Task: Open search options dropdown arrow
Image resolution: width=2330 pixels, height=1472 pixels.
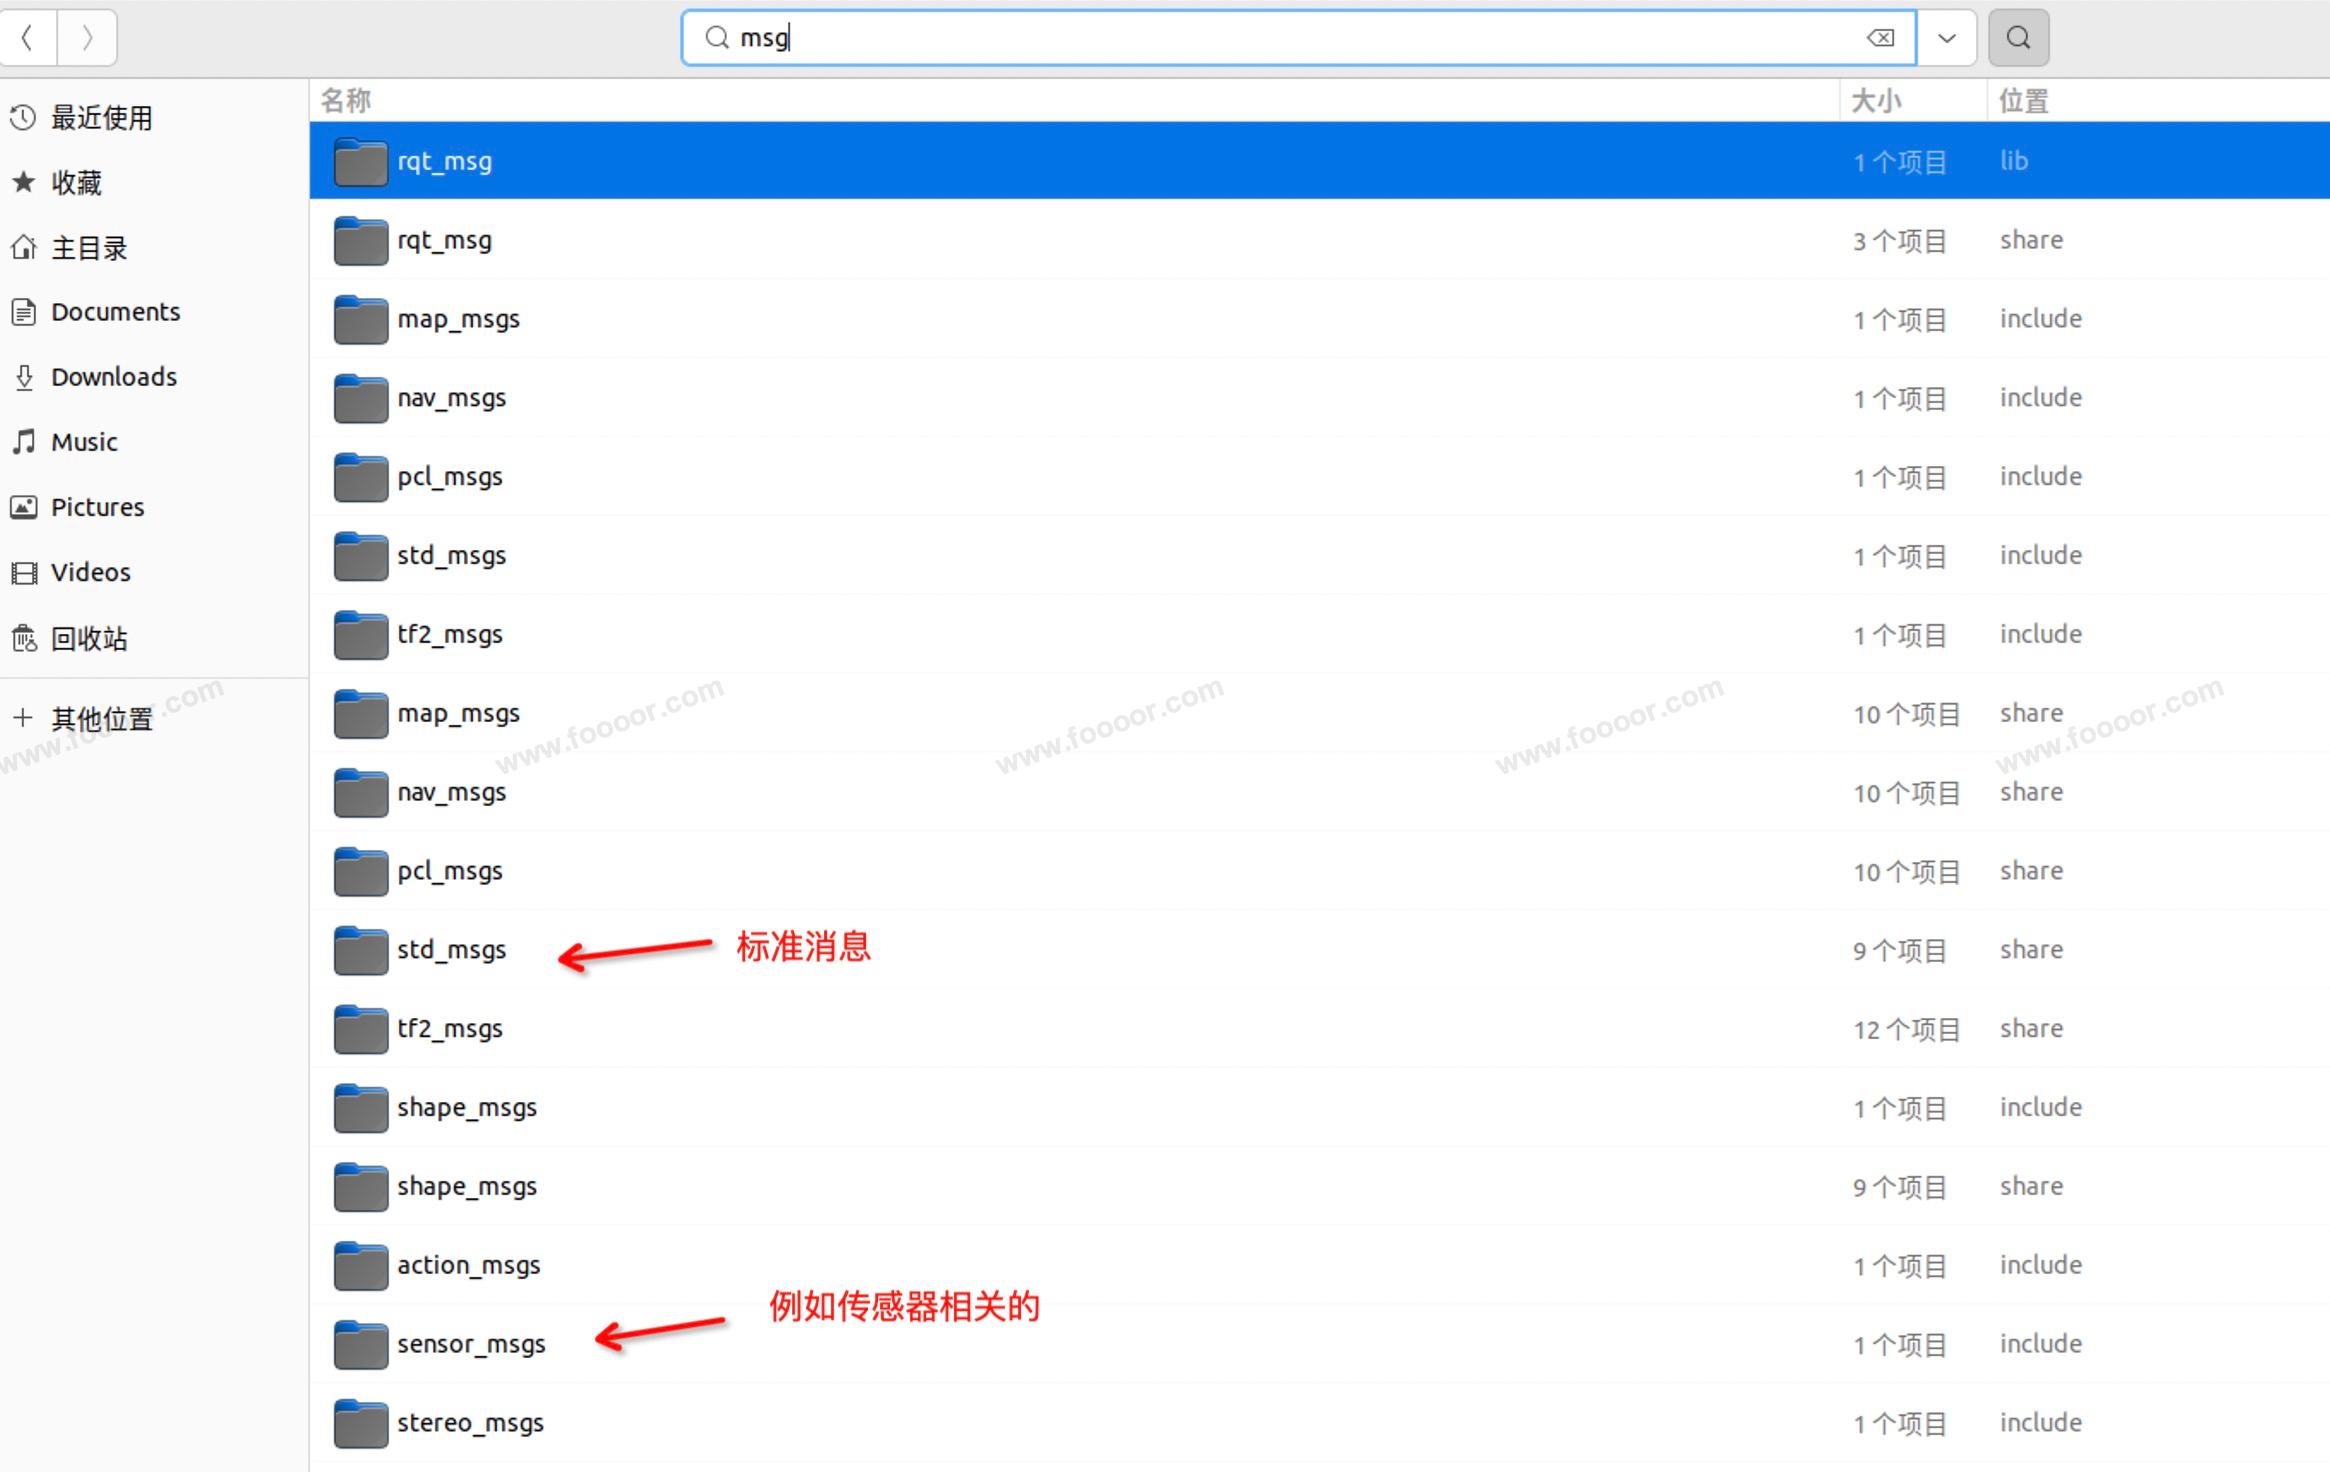Action: [x=1946, y=38]
